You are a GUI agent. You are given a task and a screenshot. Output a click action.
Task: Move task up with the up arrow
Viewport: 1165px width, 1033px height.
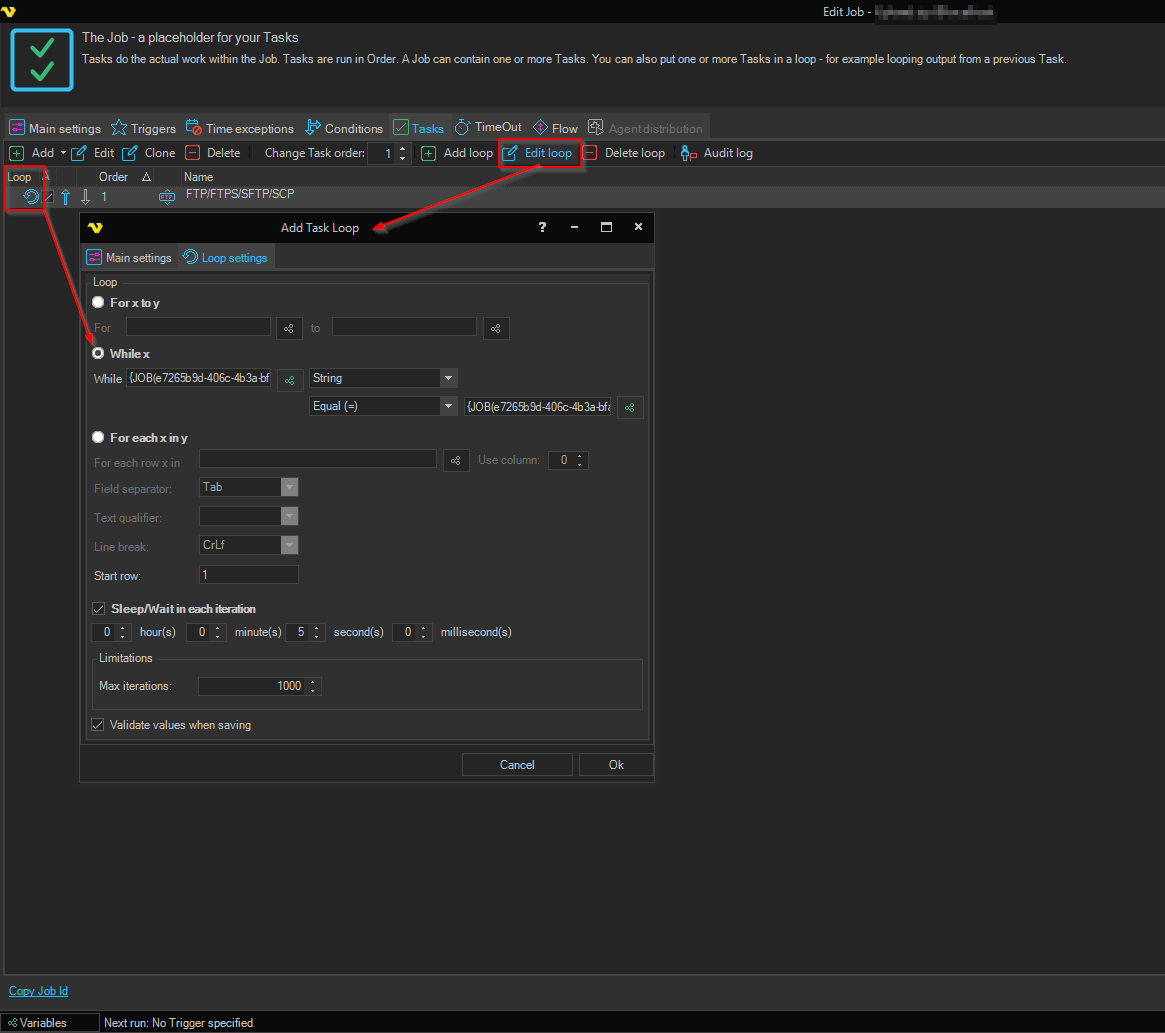coord(65,197)
